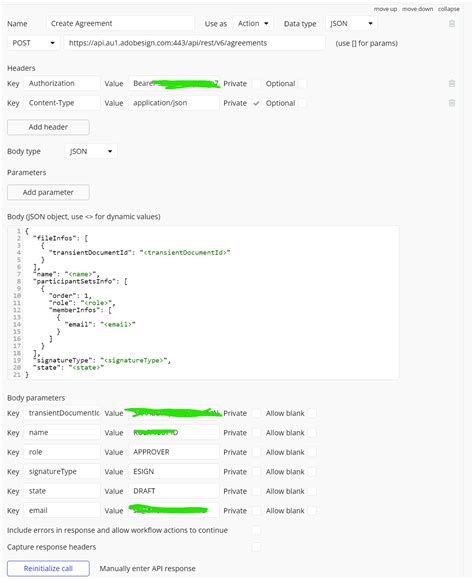Click the role key field
This screenshot has height=580, width=474.
click(x=62, y=452)
